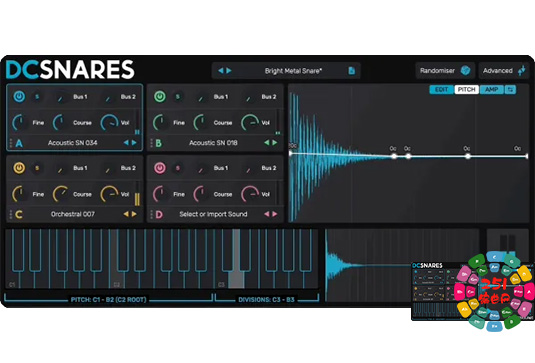Solo layer C with S button
The height and width of the screenshot is (363, 535).
[37, 168]
